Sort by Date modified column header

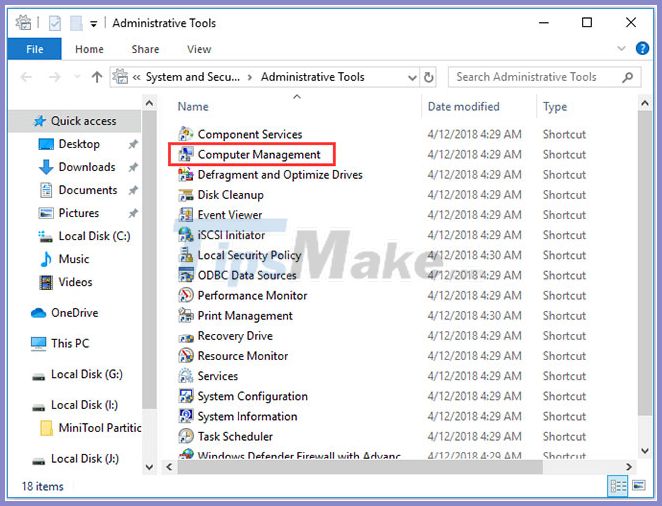point(464,106)
